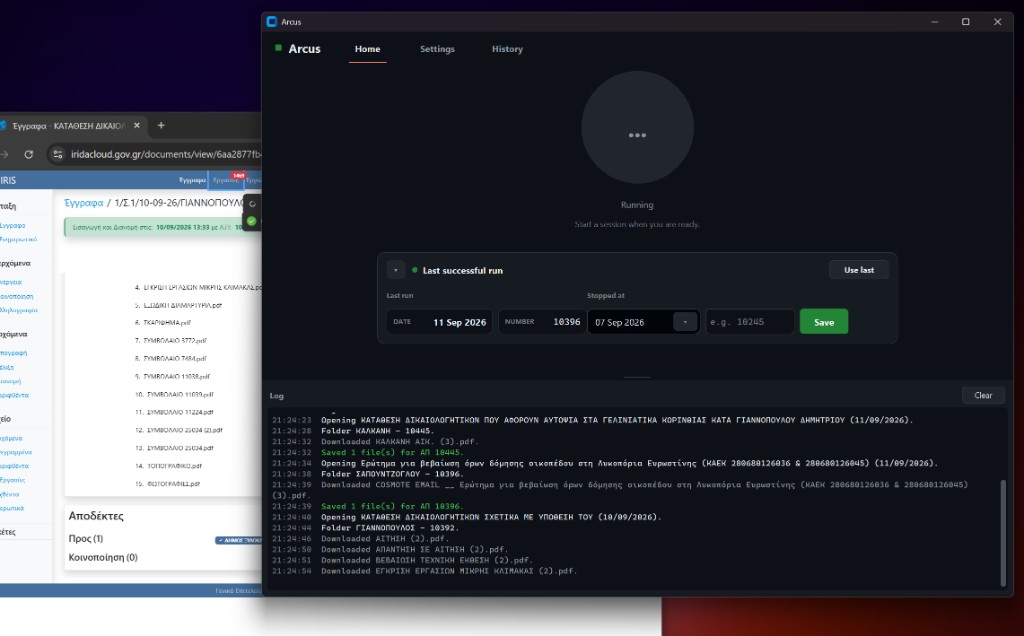Collapse the Last successful run panel
1024x636 pixels.
pyautogui.click(x=396, y=270)
